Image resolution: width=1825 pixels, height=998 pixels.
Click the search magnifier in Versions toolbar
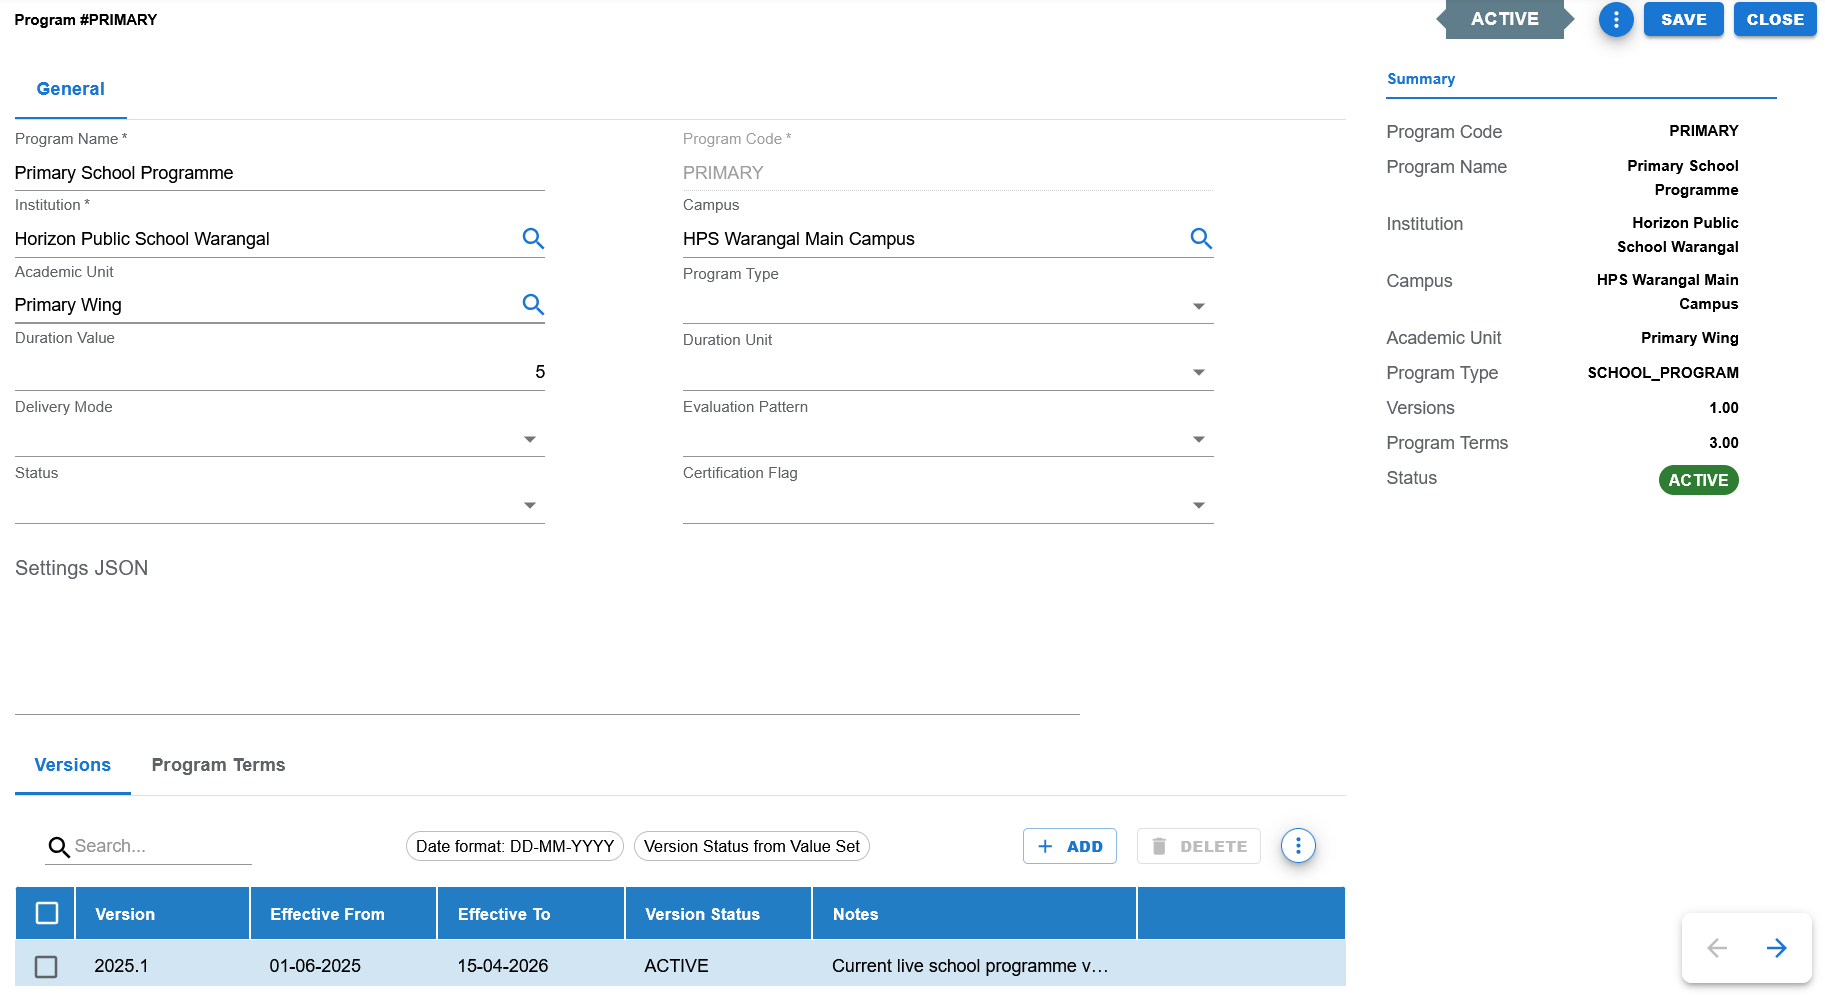click(59, 847)
